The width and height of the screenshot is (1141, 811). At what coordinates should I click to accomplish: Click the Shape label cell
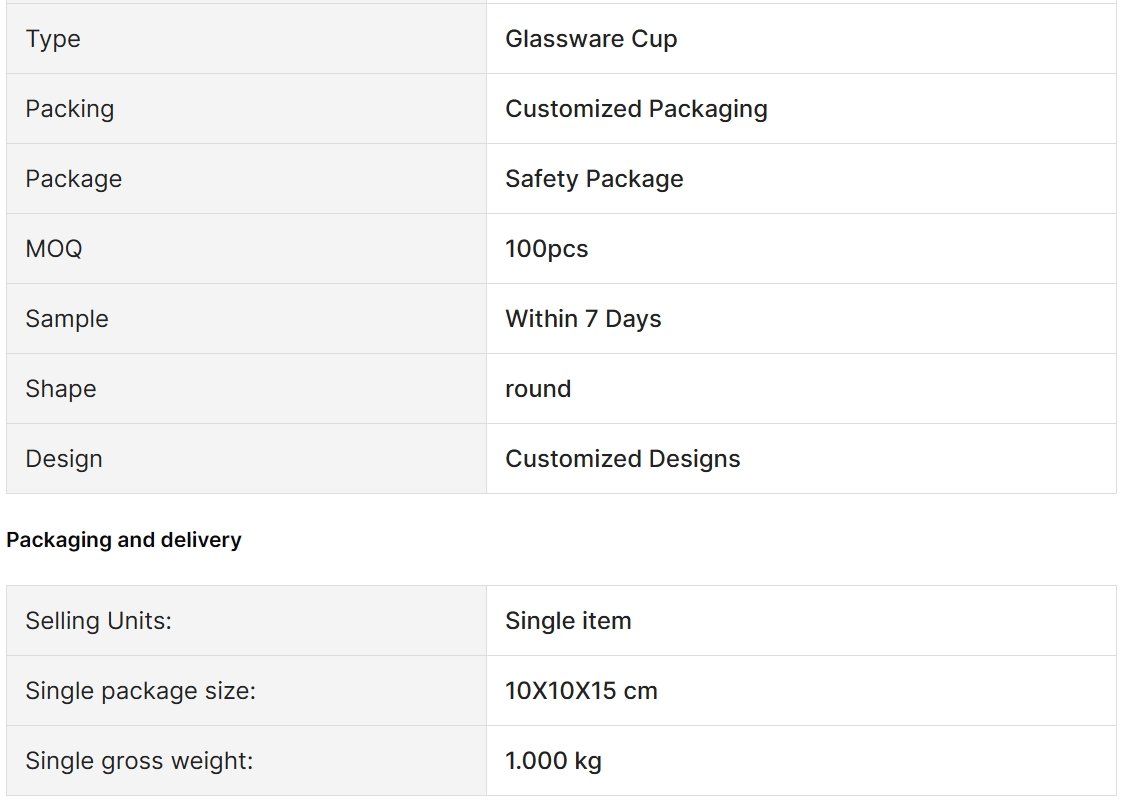pos(246,388)
